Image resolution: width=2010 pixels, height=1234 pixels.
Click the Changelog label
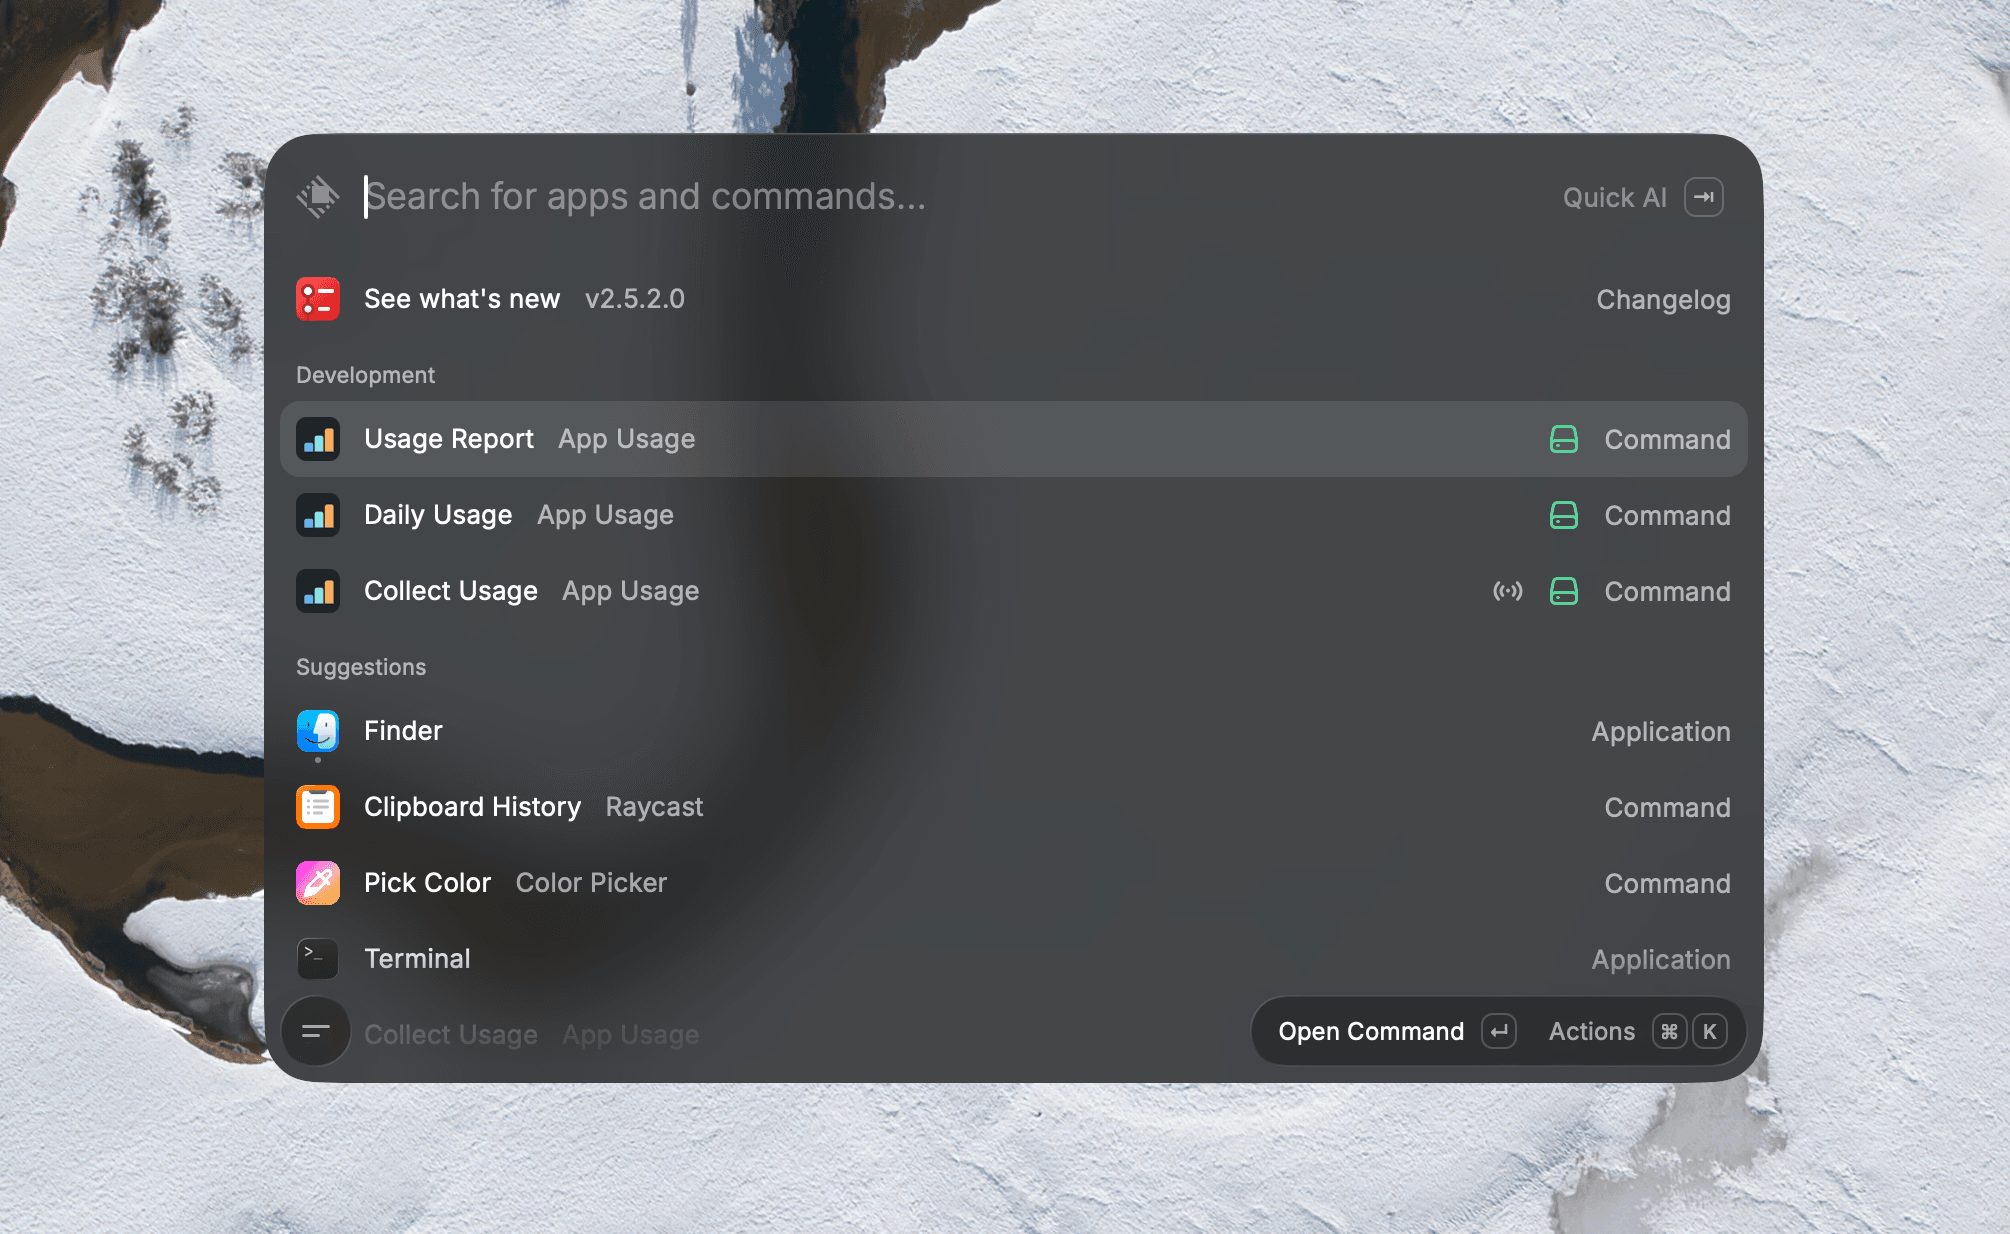click(x=1663, y=299)
